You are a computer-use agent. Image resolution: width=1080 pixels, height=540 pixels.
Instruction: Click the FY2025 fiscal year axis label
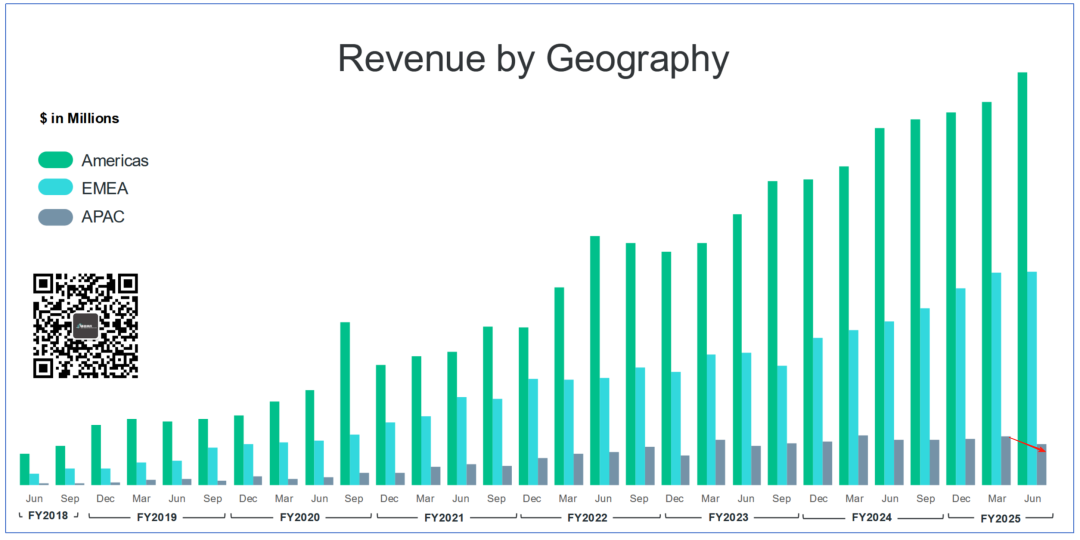pos(1000,518)
